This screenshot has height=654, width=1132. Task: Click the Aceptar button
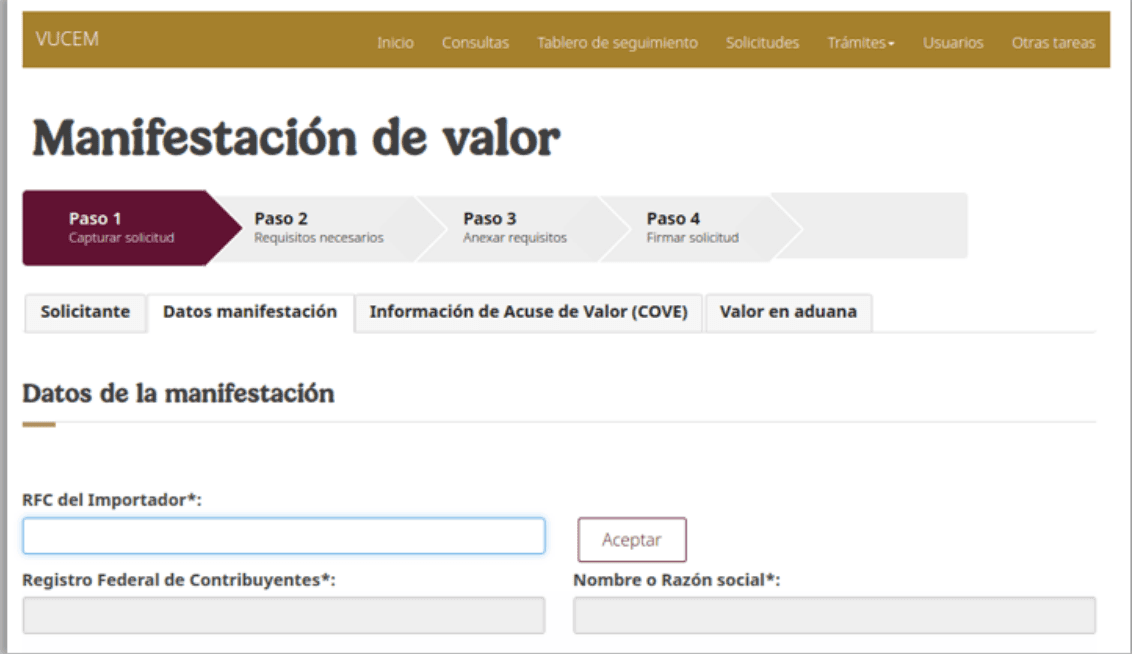632,539
